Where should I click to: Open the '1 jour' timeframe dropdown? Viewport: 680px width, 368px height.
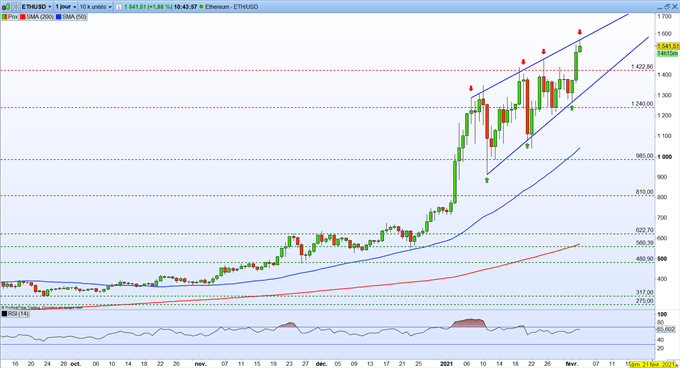pyautogui.click(x=65, y=7)
